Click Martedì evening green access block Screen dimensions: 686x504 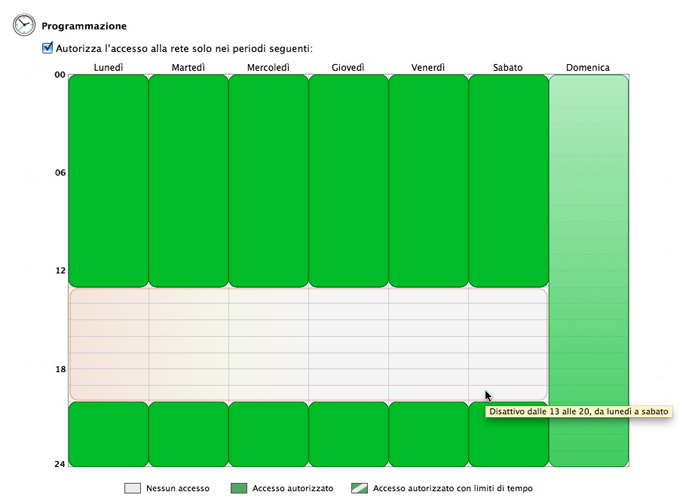click(x=189, y=434)
